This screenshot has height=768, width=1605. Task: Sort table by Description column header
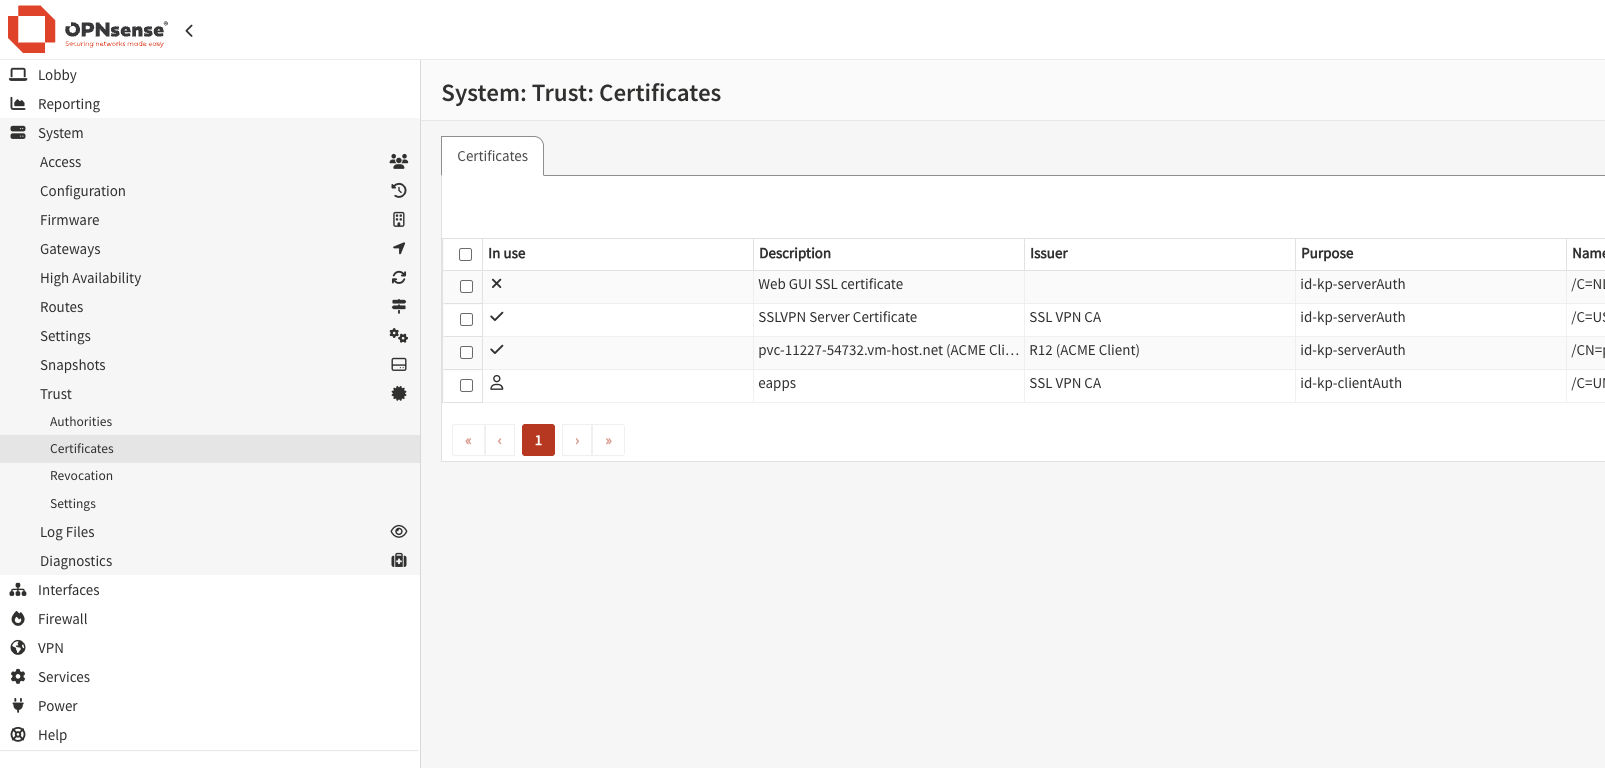click(x=795, y=254)
